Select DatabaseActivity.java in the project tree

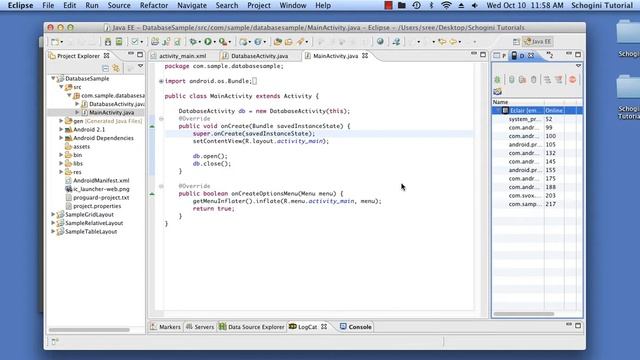click(x=117, y=104)
